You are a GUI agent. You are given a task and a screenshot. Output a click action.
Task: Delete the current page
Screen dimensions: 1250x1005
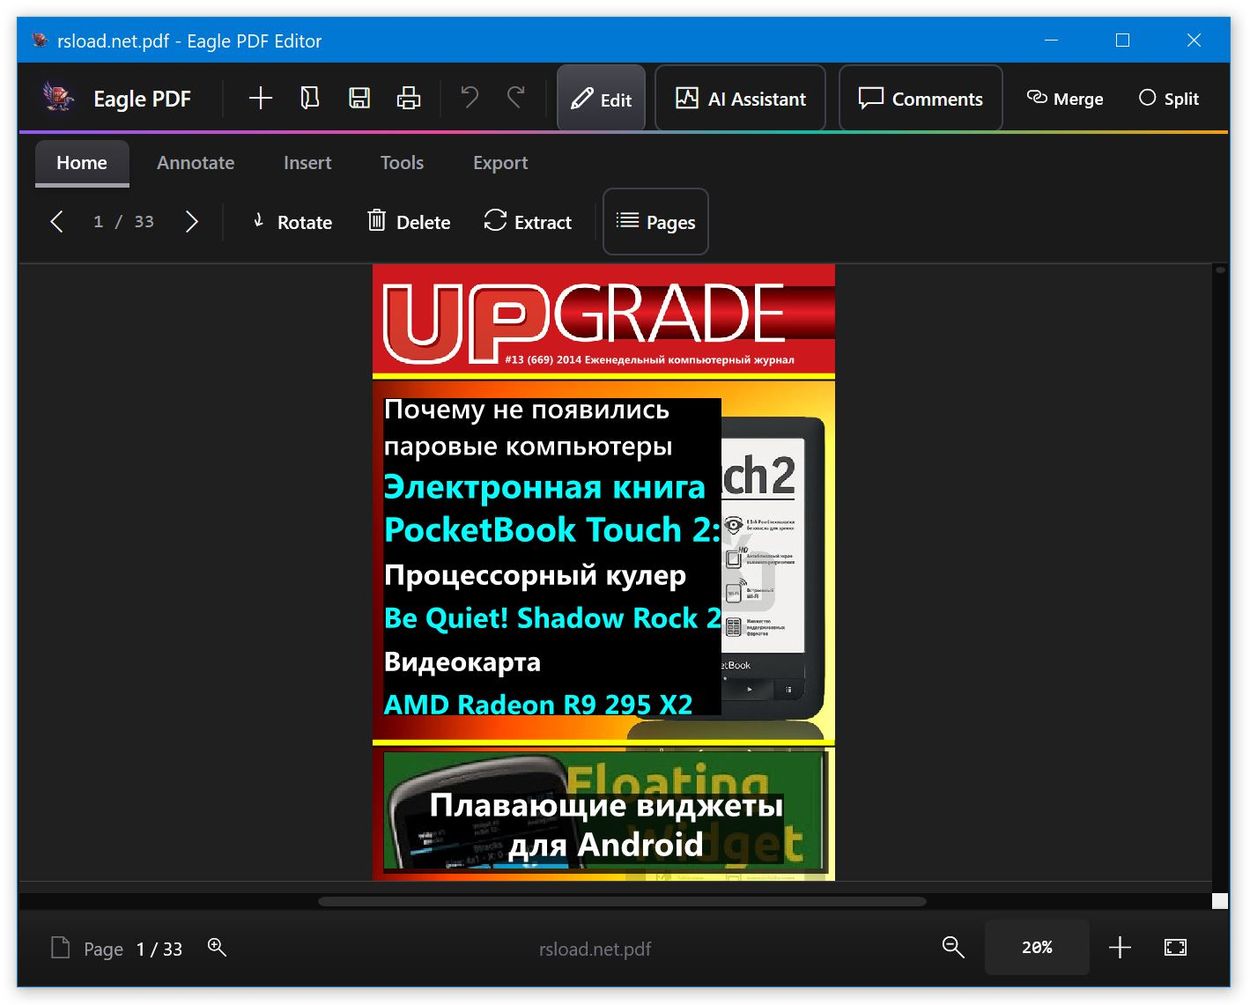pyautogui.click(x=409, y=222)
